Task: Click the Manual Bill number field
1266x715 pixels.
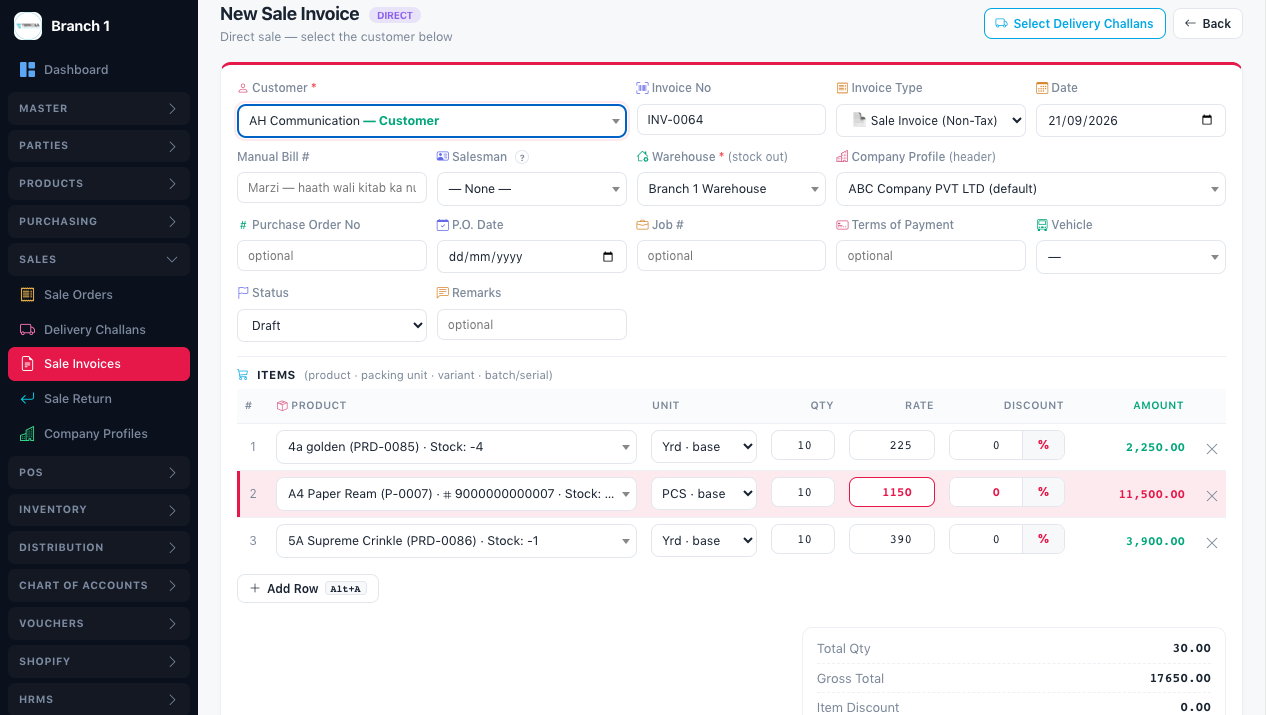Action: point(332,188)
